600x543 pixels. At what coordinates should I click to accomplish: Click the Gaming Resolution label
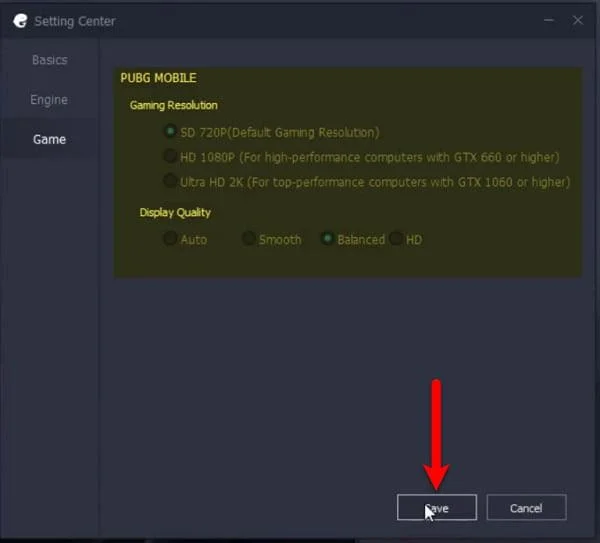[x=174, y=105]
